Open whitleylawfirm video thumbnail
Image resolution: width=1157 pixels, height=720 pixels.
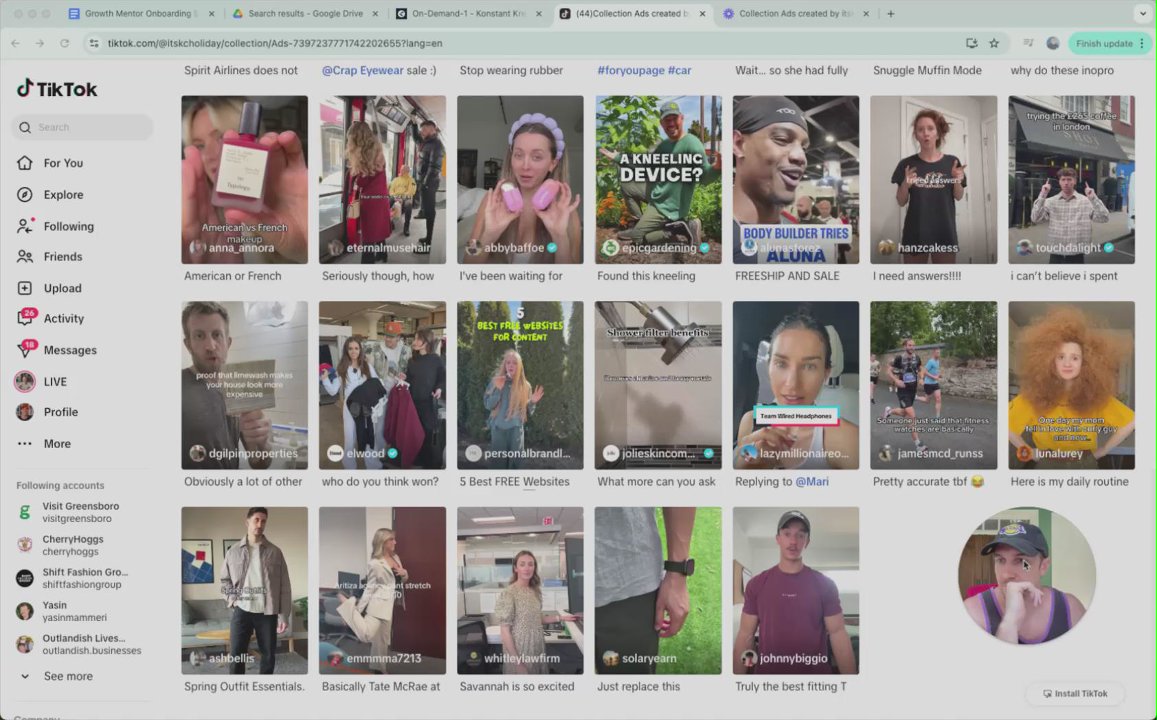click(520, 590)
